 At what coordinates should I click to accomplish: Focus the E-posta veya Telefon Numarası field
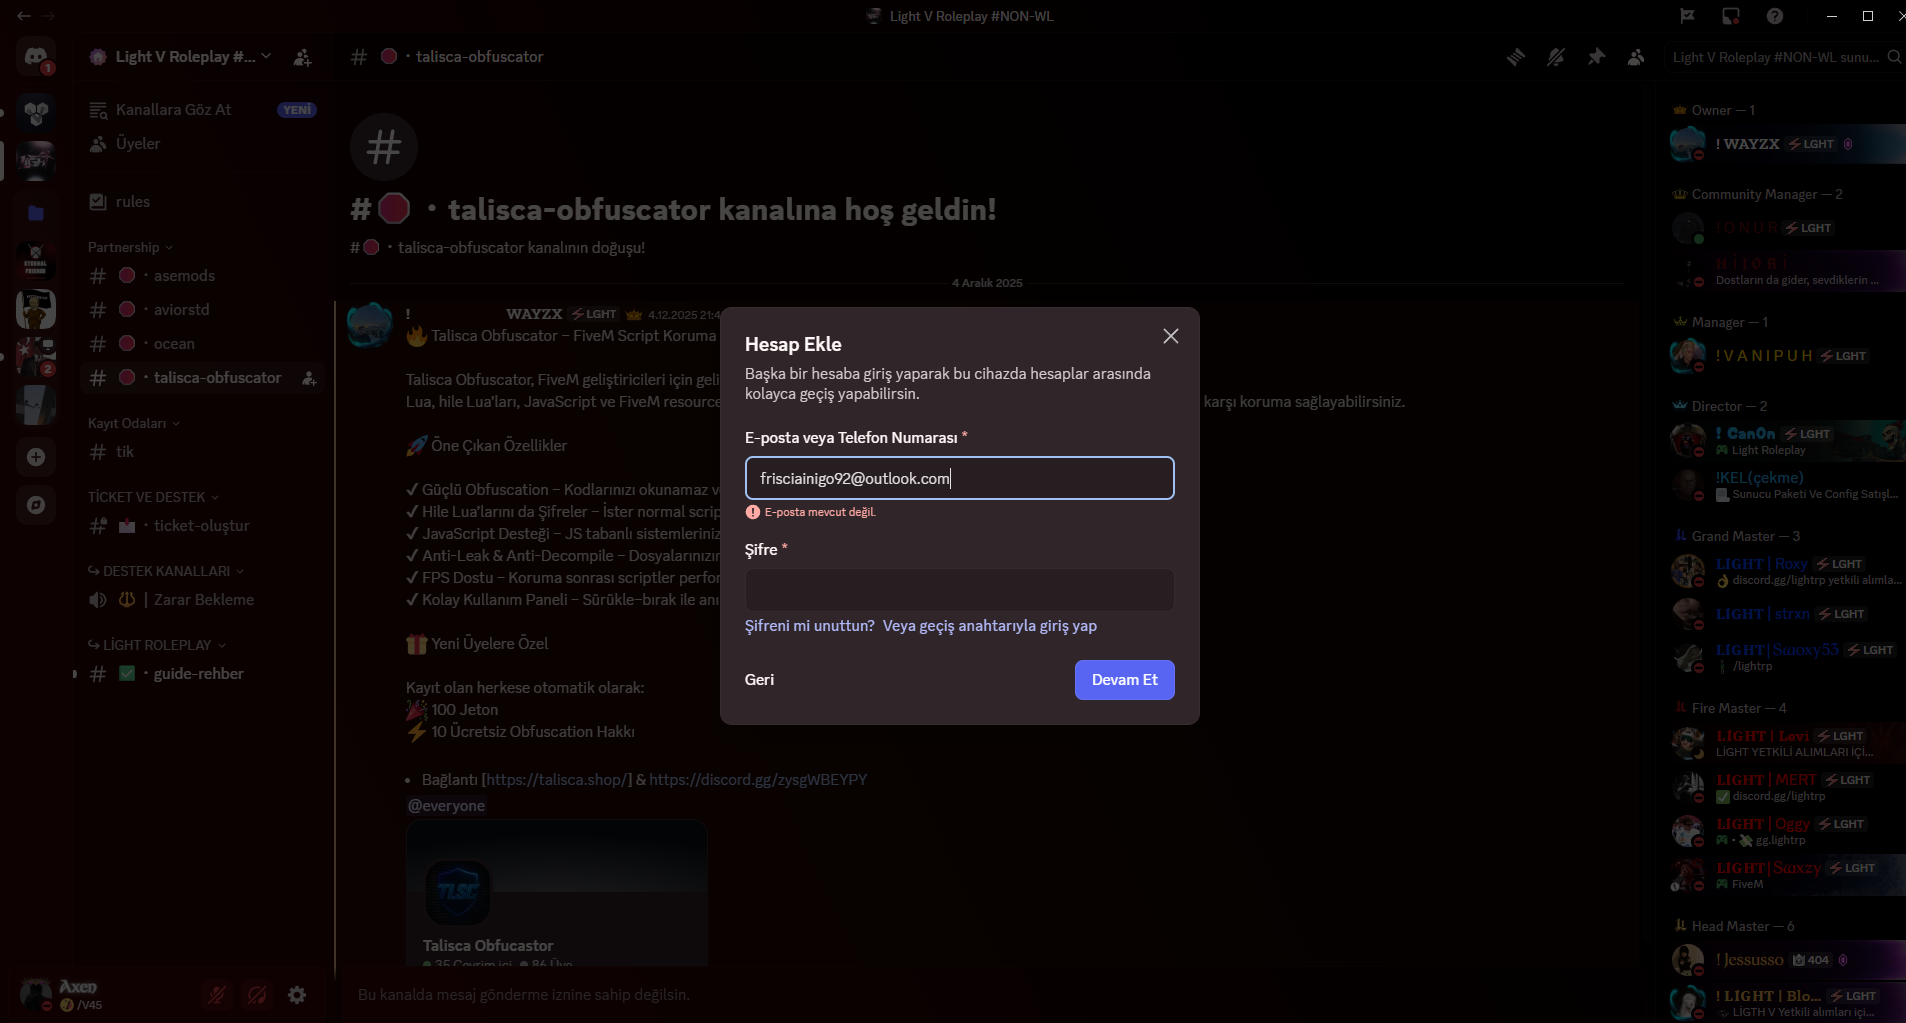tap(960, 478)
